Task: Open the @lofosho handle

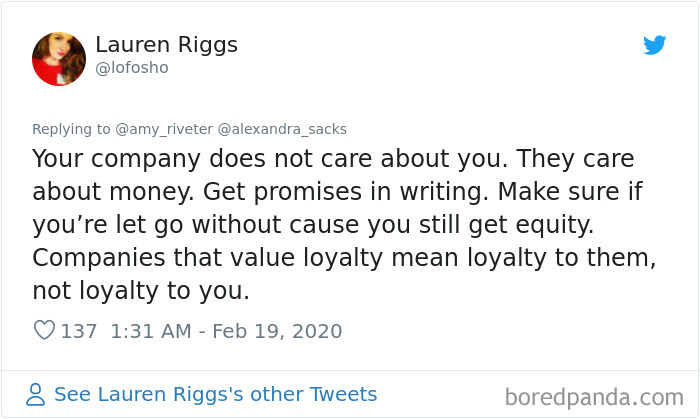Action: [132, 68]
